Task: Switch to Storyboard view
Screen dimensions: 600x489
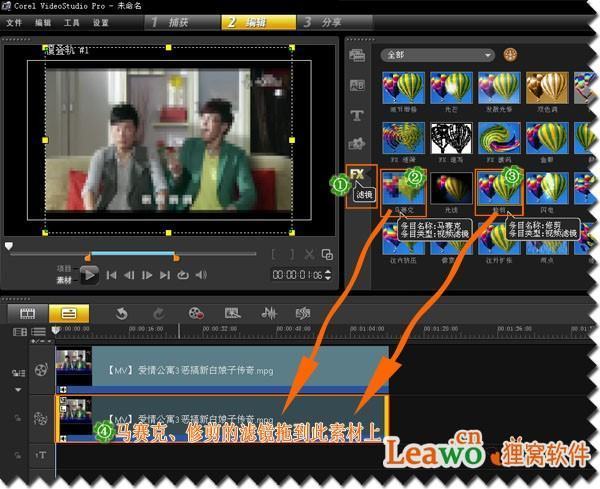Action: [x=26, y=313]
